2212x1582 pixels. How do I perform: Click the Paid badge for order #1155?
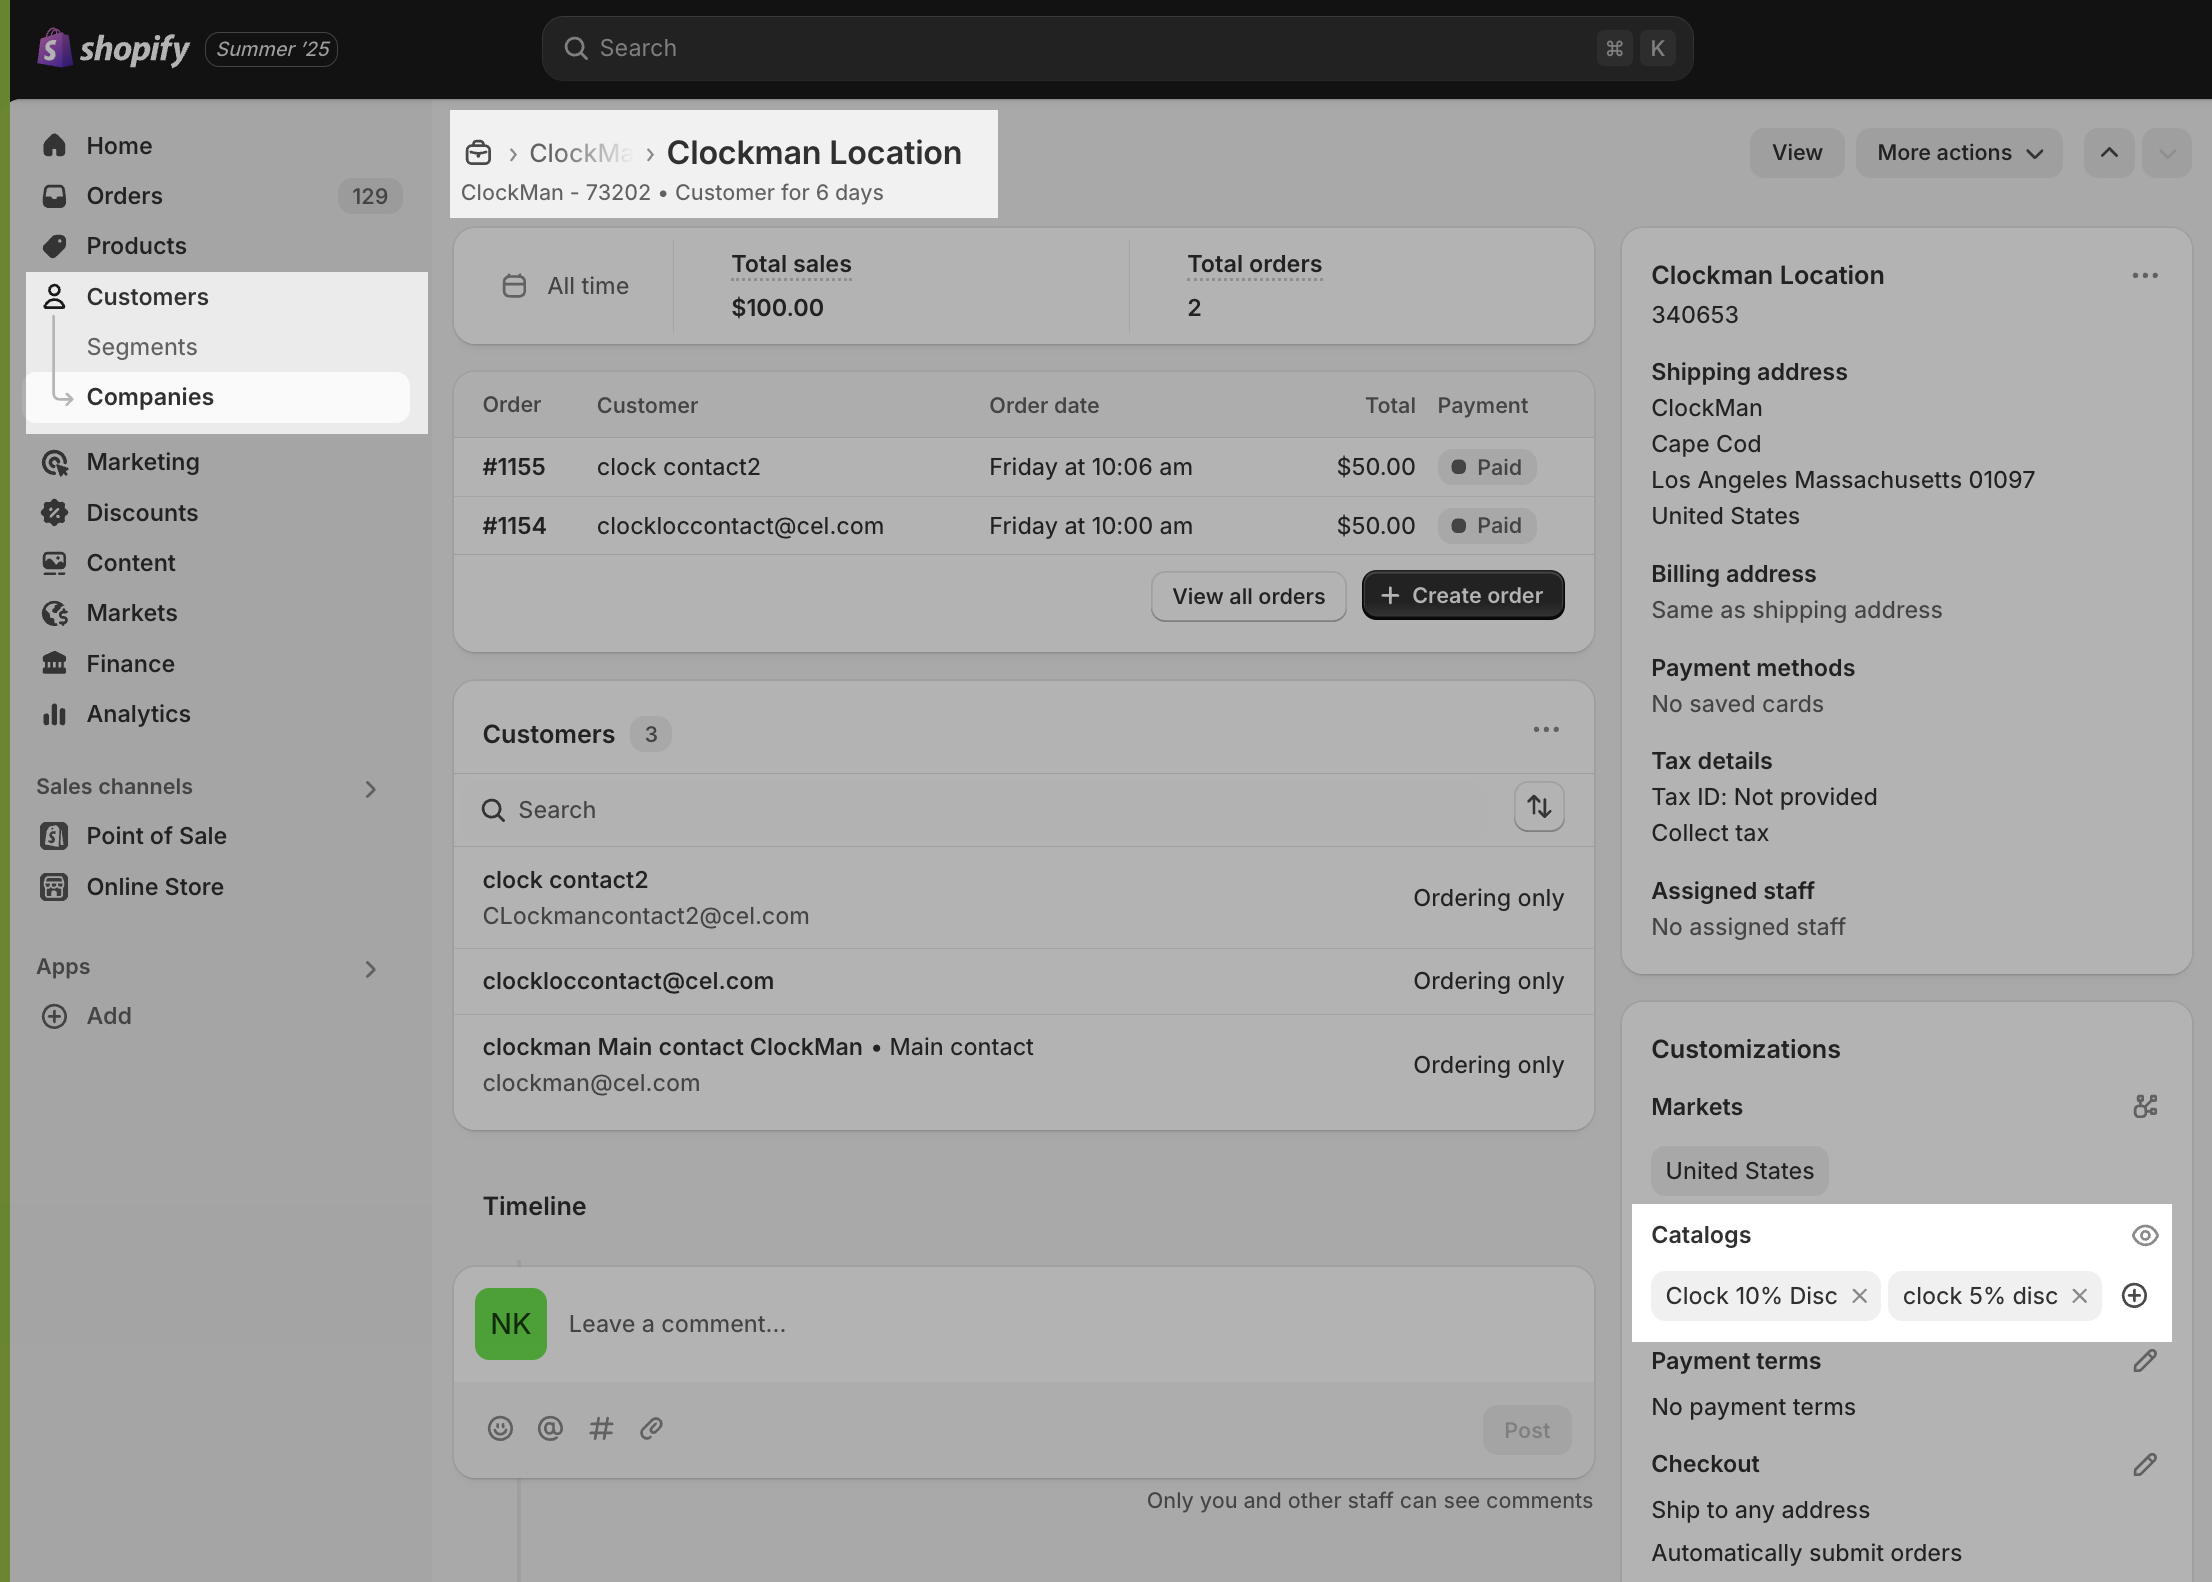(x=1486, y=467)
